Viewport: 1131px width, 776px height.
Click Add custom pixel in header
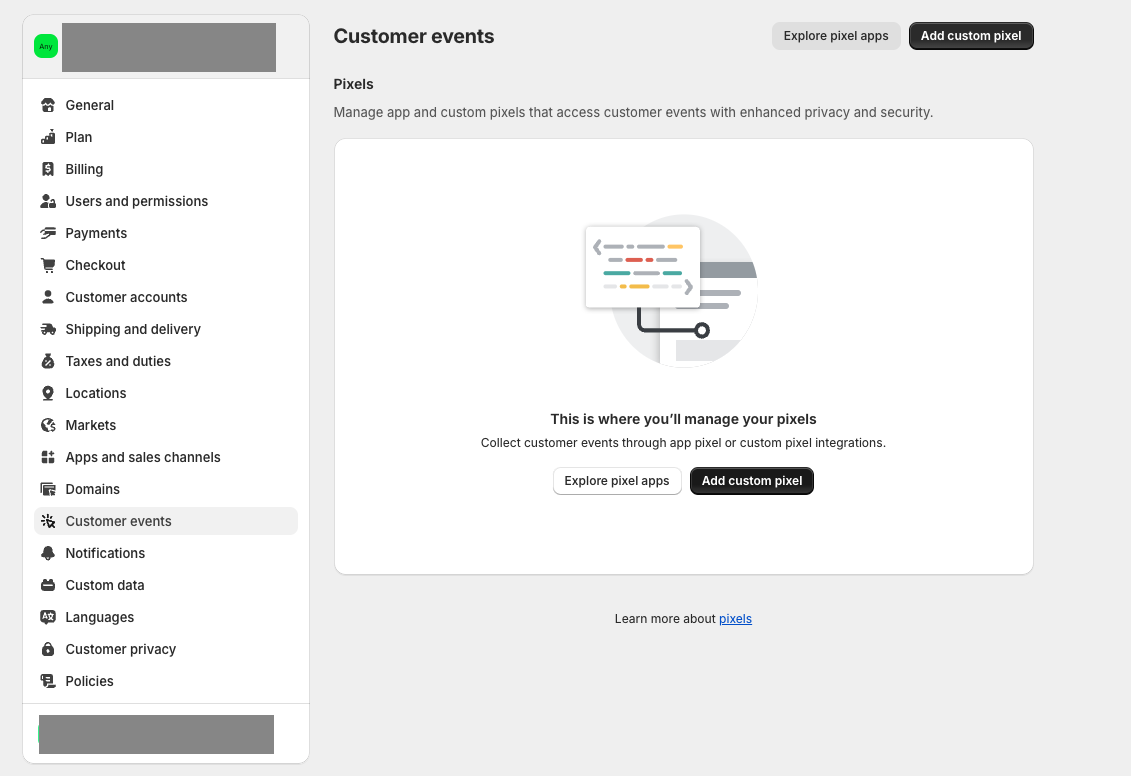tap(971, 36)
